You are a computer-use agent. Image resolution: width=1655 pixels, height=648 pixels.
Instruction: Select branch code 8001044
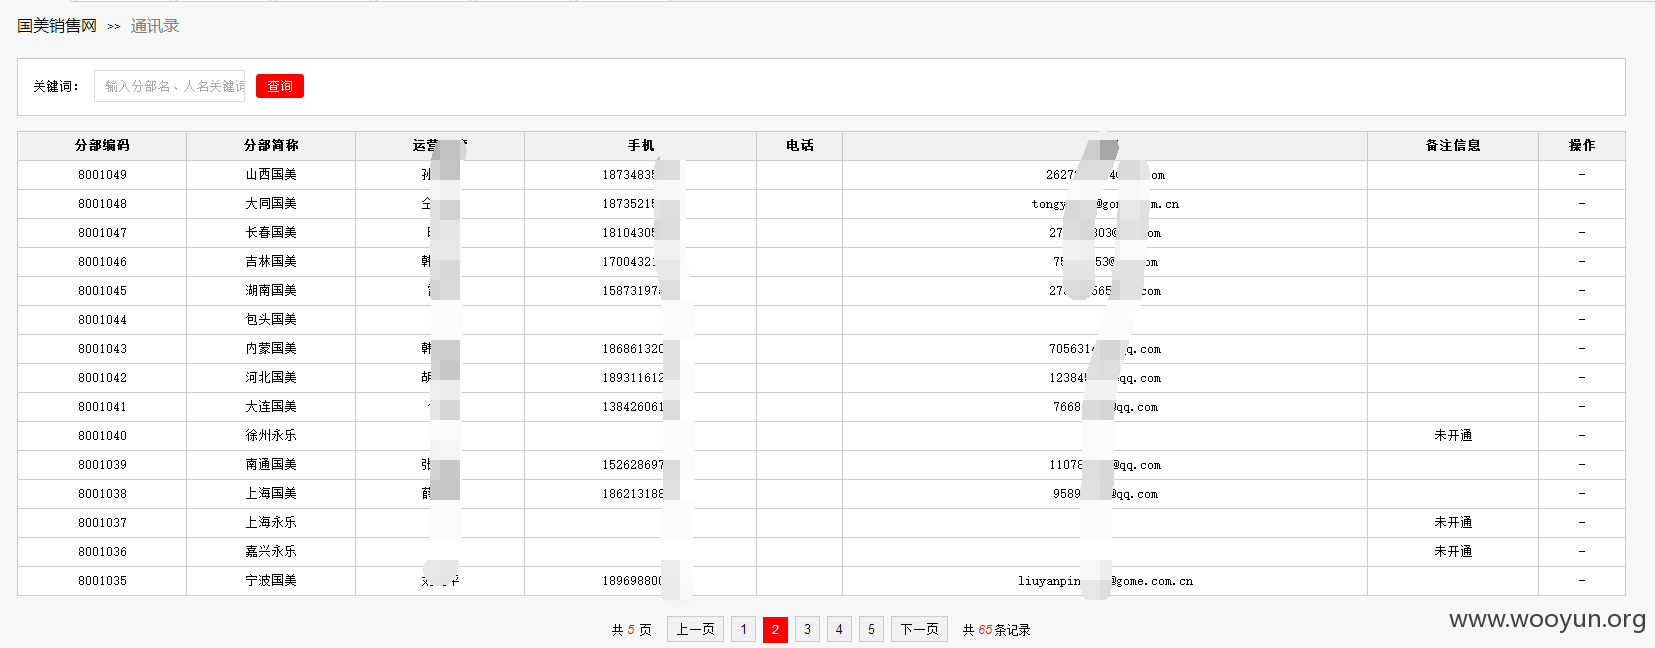(102, 319)
